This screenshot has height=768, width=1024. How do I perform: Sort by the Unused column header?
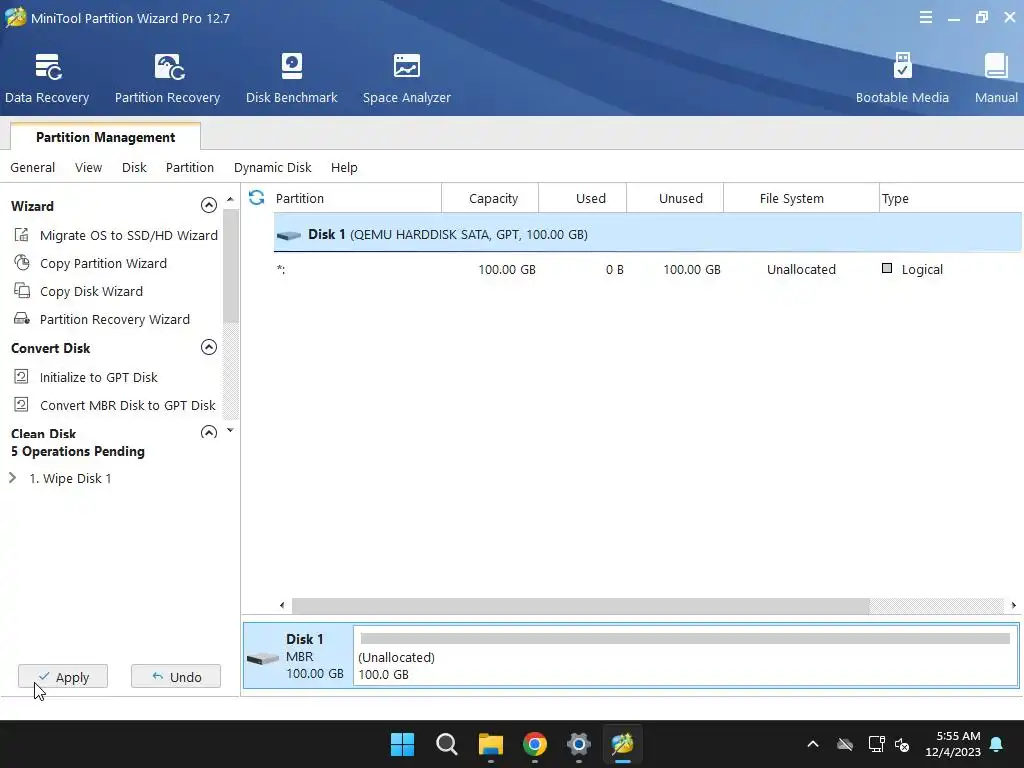click(675, 198)
